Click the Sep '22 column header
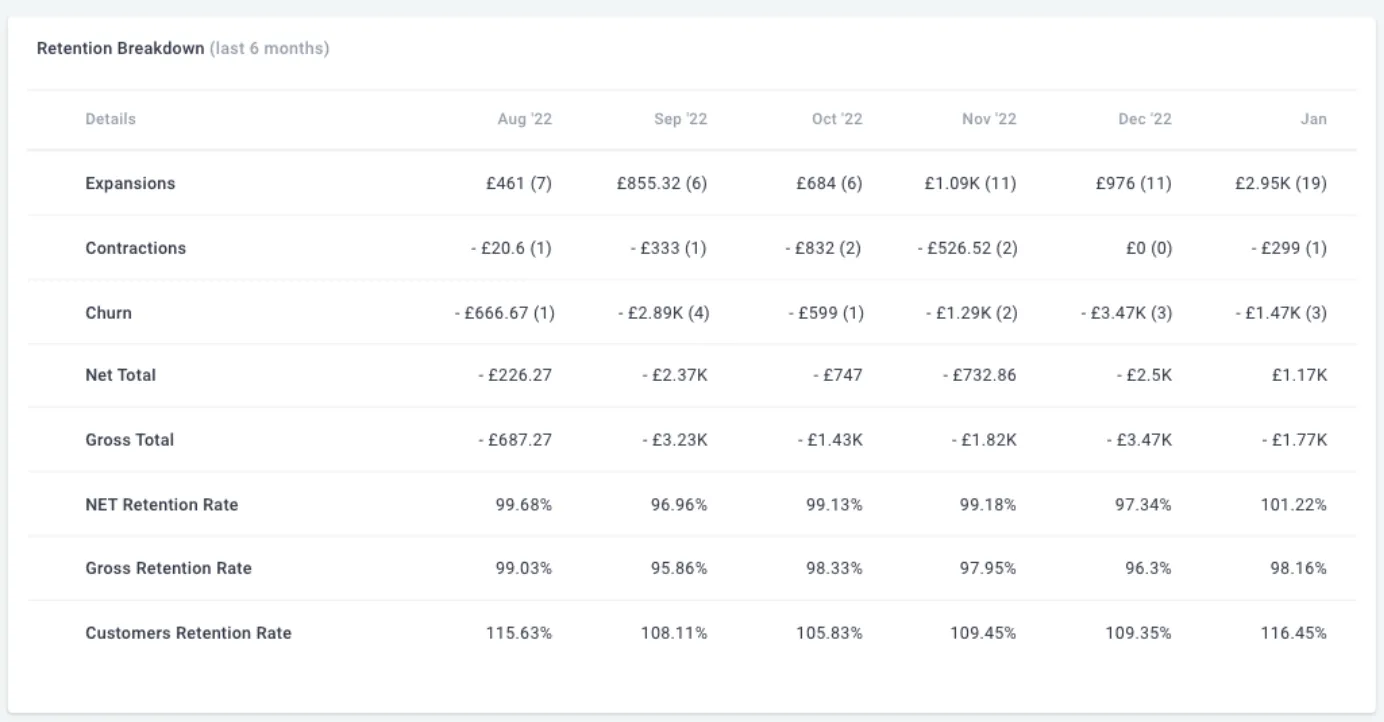The width and height of the screenshot is (1384, 722). 681,119
